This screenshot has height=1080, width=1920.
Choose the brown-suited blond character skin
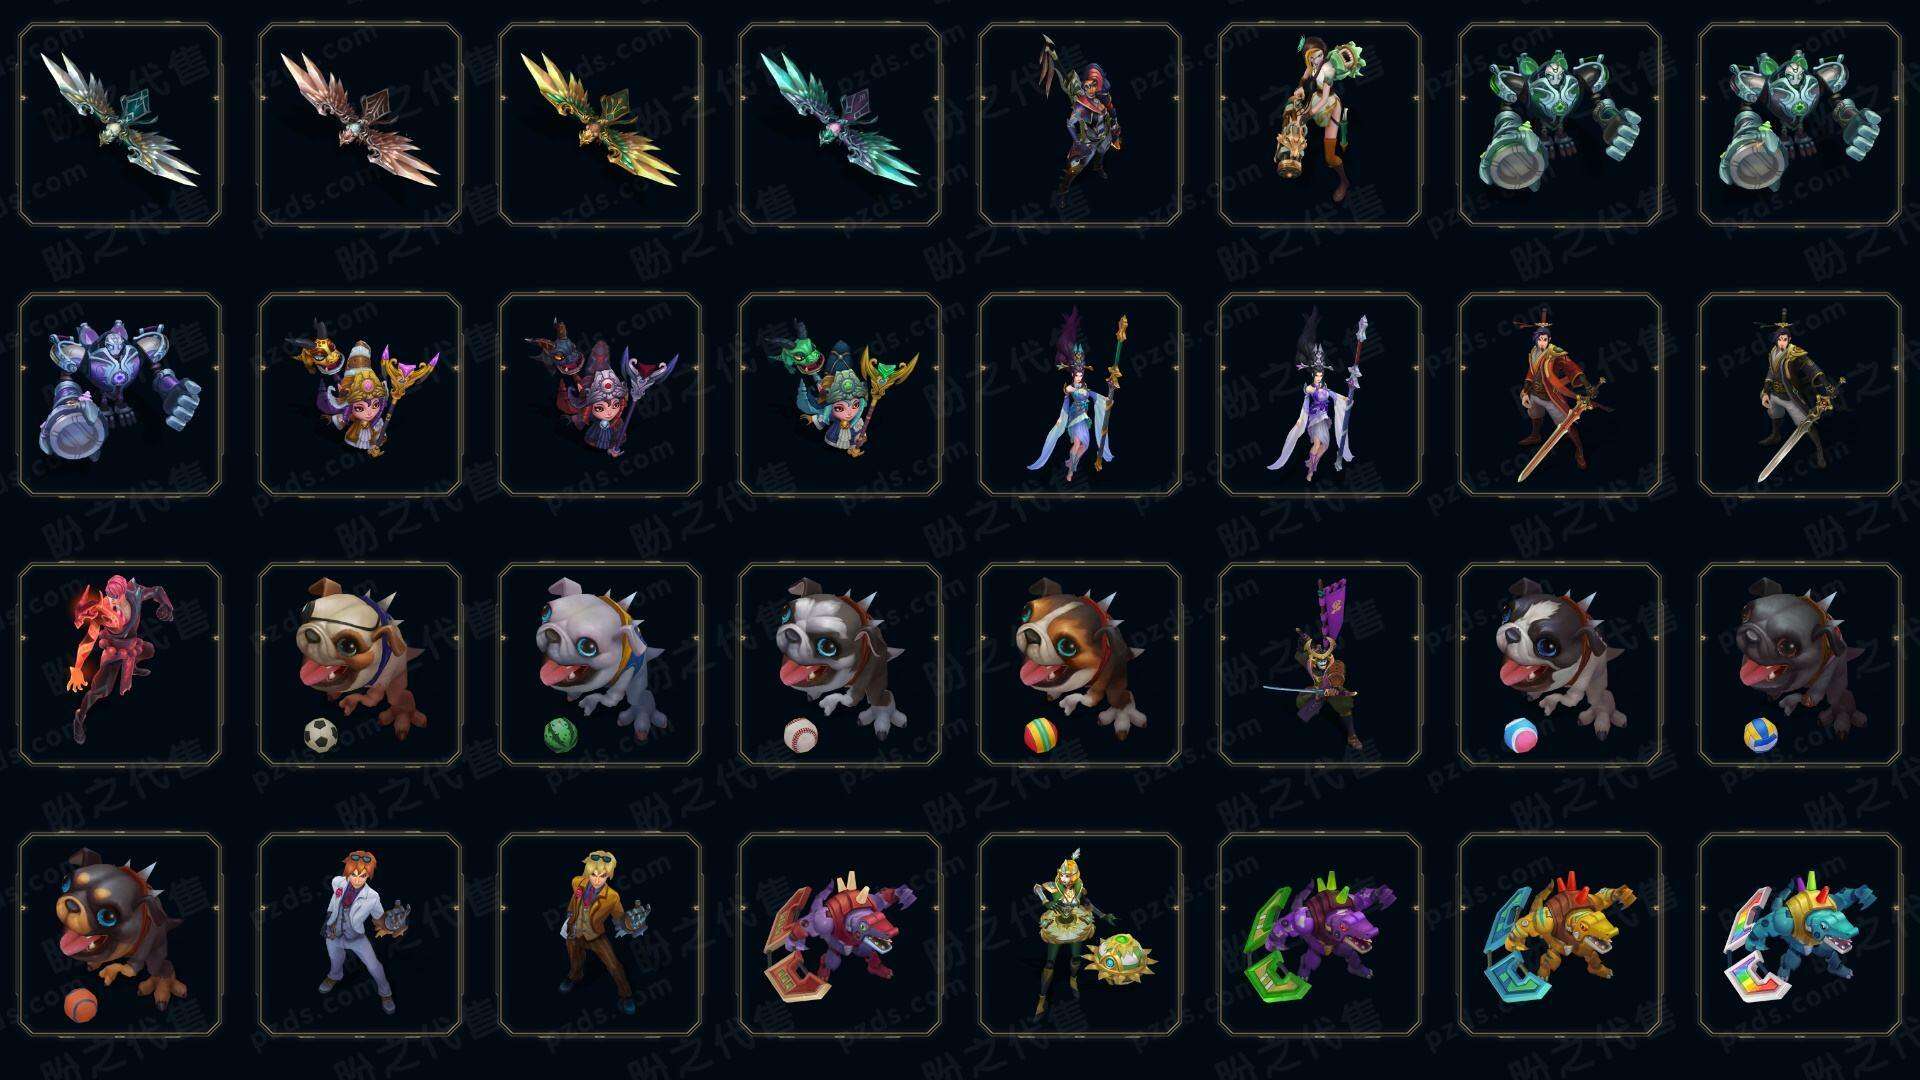[600, 934]
